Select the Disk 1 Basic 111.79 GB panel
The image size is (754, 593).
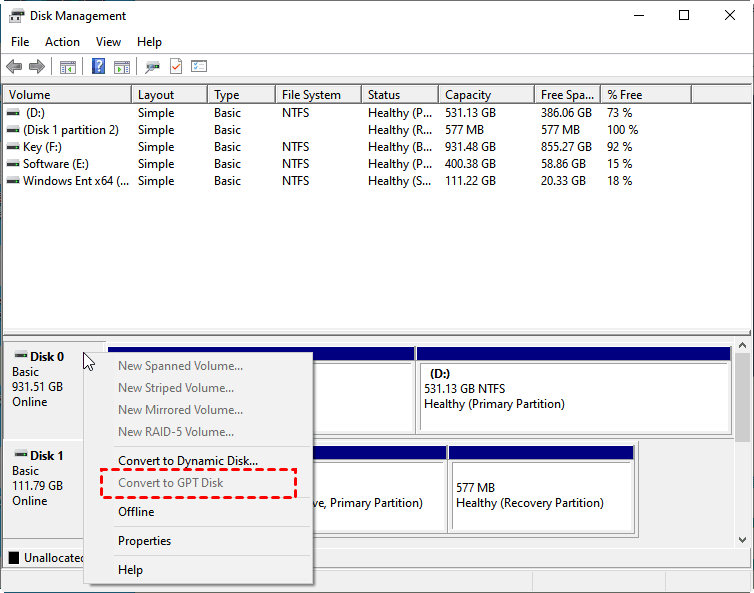43,490
